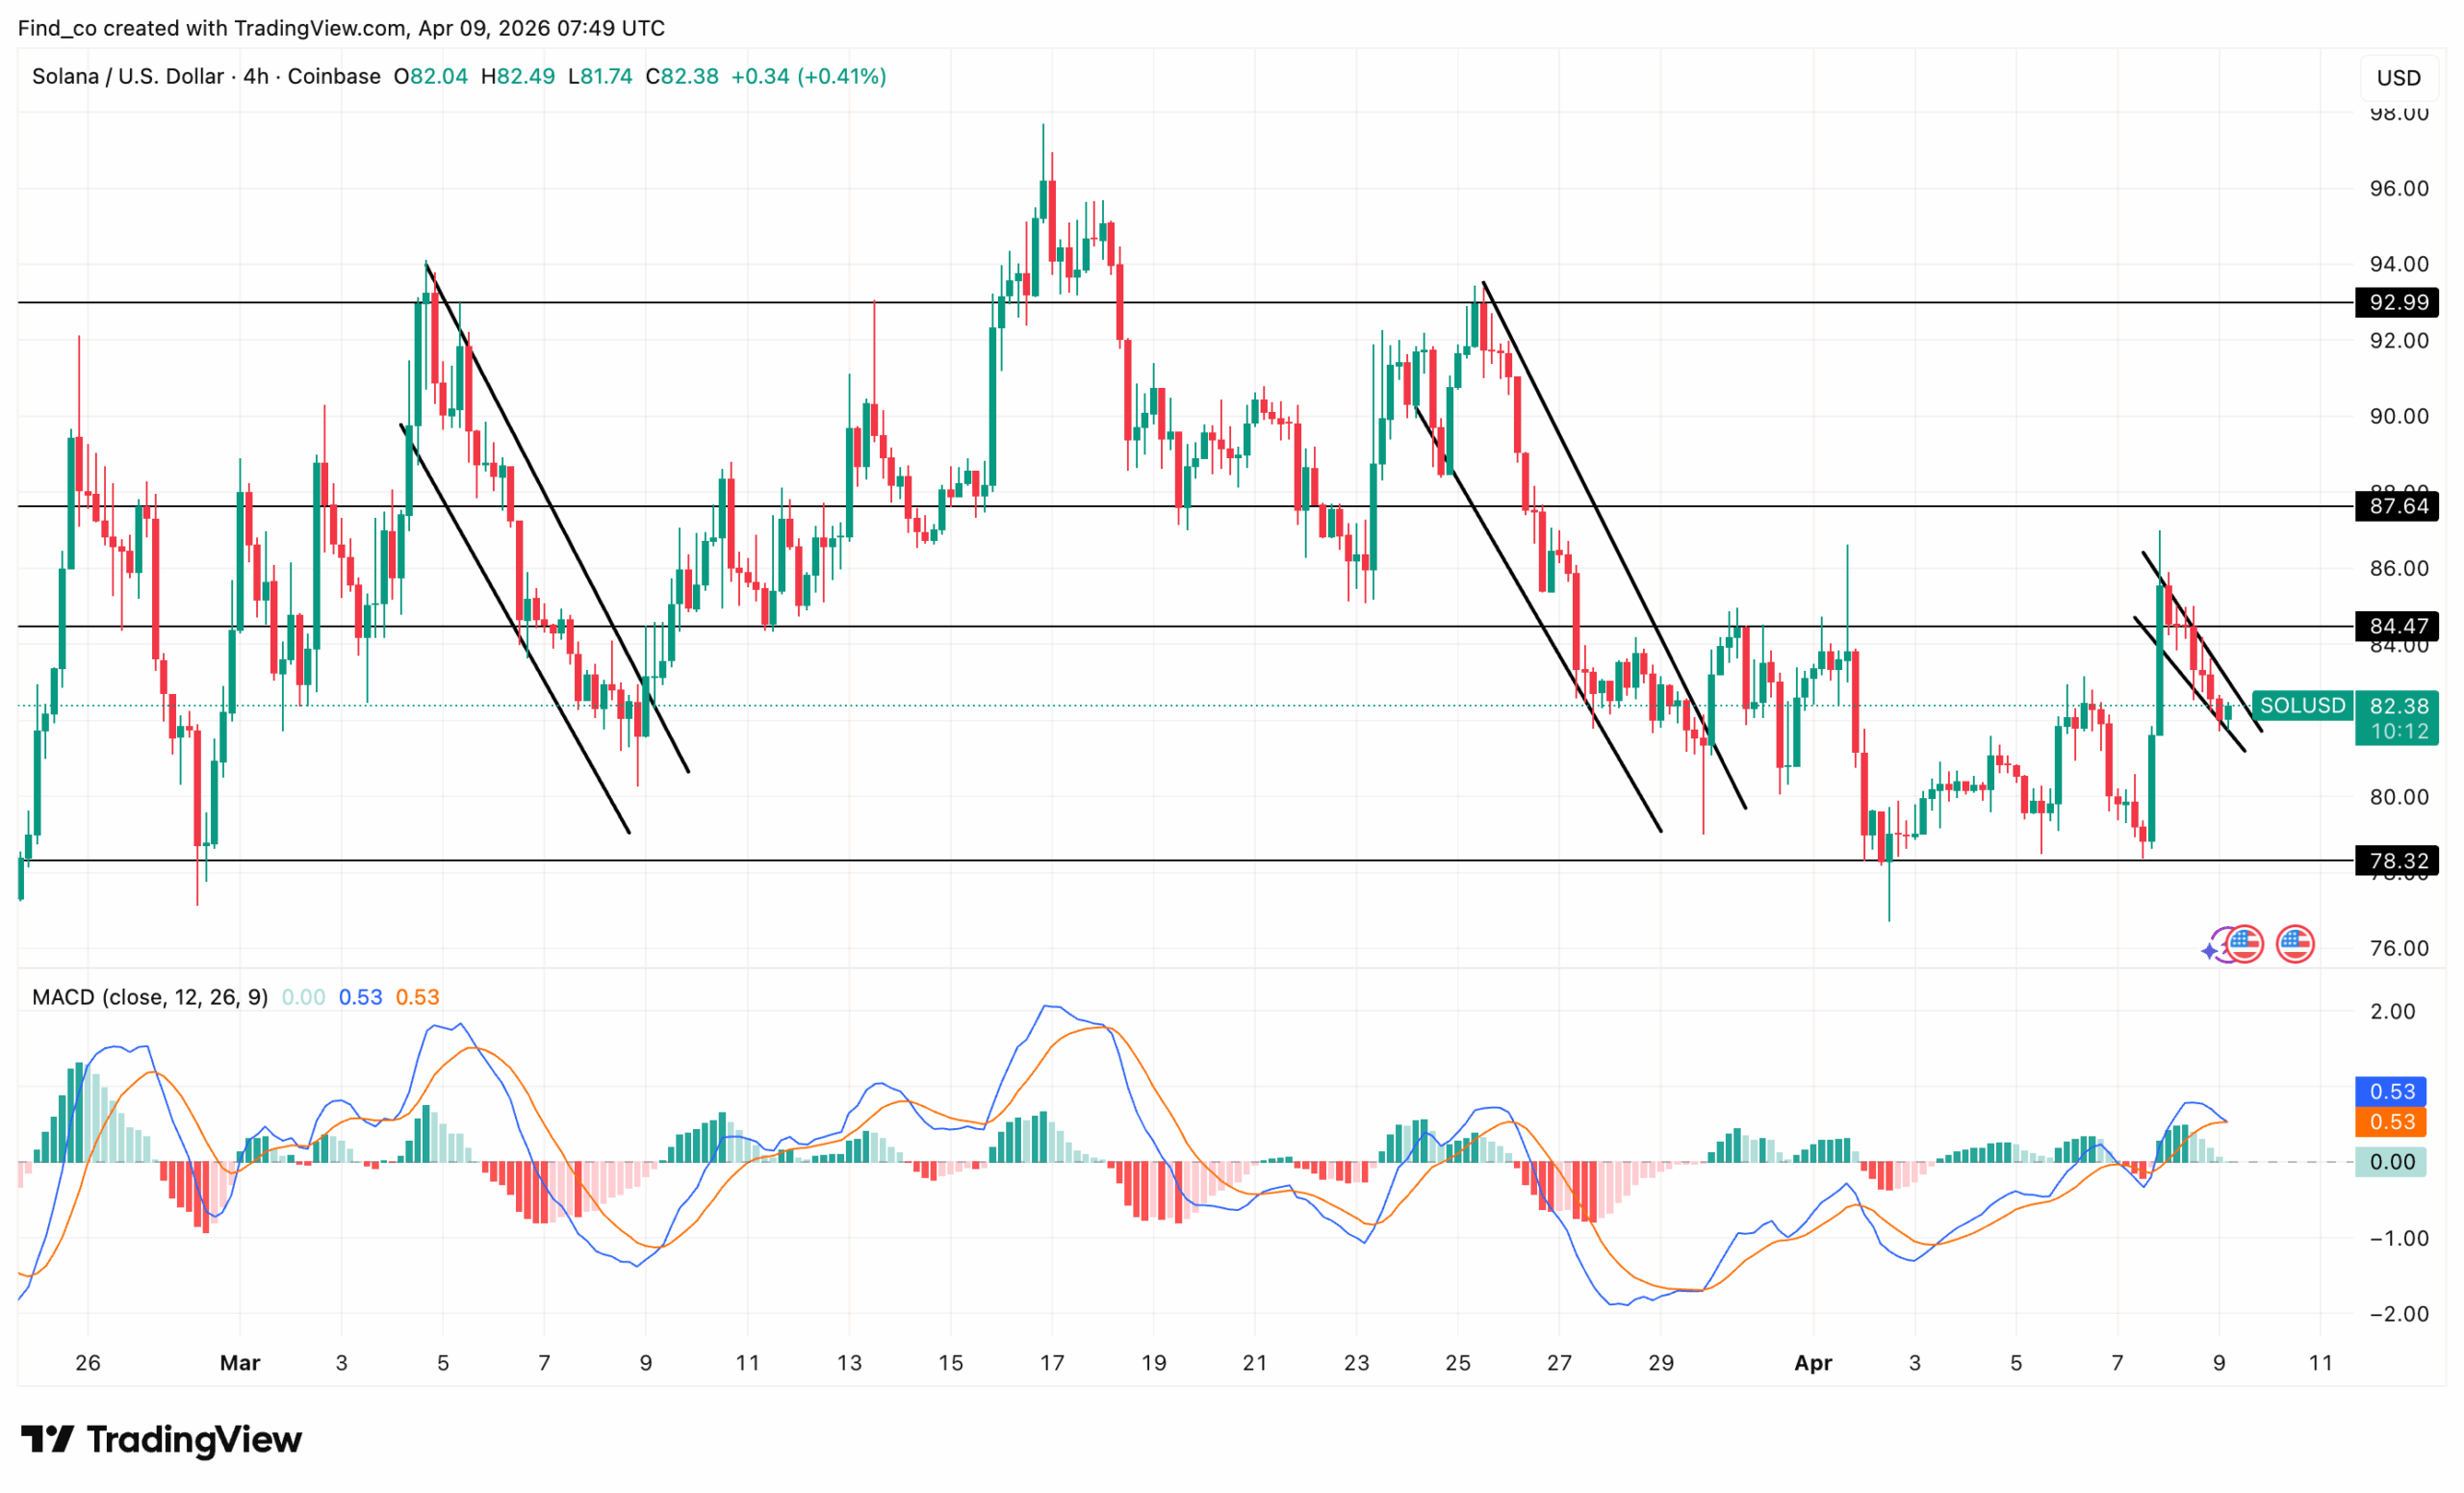Click the 87.64 horizontal line price label
The width and height of the screenshot is (2464, 1493).
(x=2398, y=506)
